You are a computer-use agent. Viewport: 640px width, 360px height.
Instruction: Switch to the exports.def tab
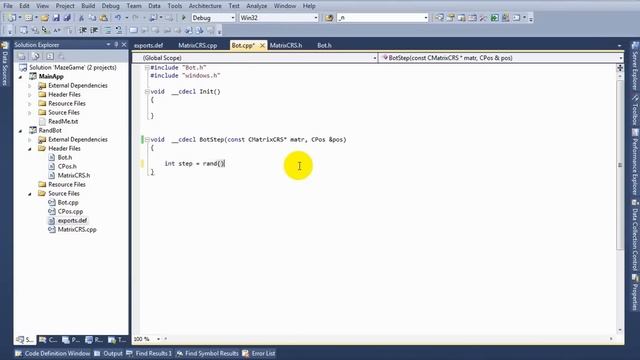coord(149,45)
